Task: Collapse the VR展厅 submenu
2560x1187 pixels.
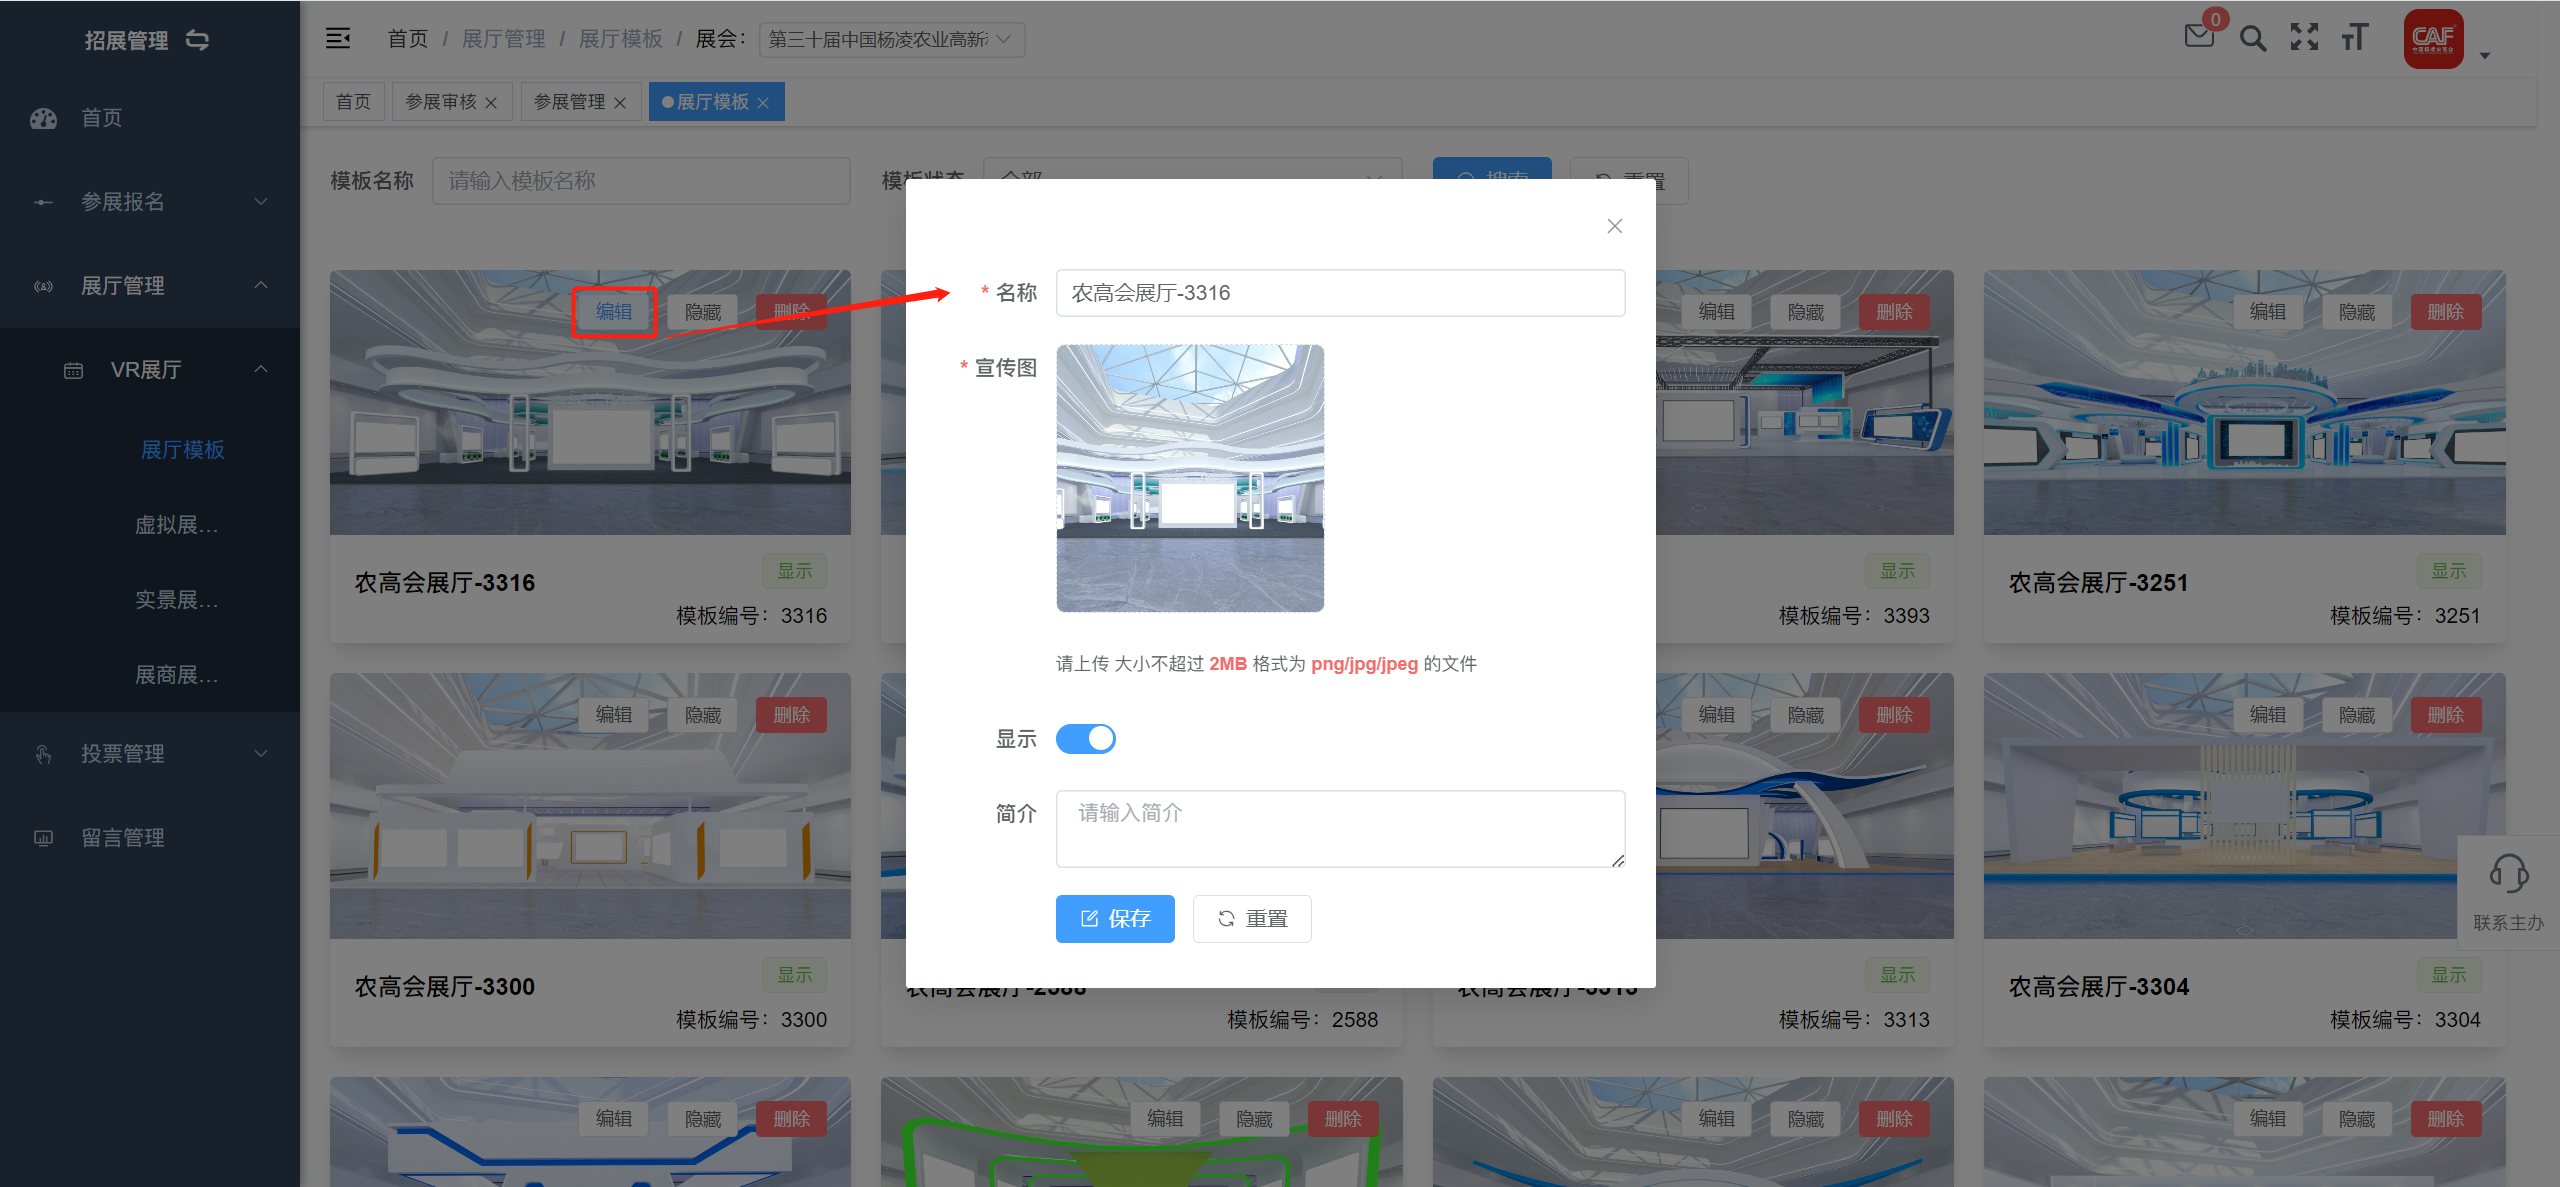Action: tap(150, 370)
